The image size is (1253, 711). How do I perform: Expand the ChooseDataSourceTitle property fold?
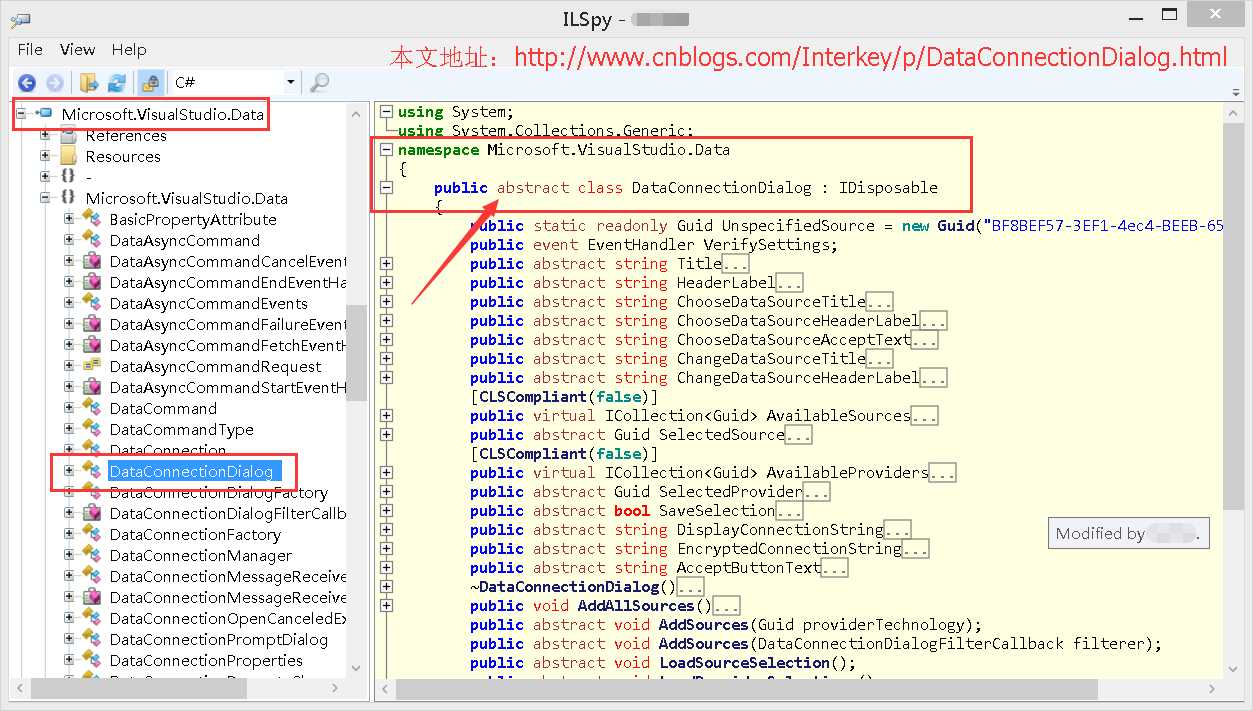[386, 302]
